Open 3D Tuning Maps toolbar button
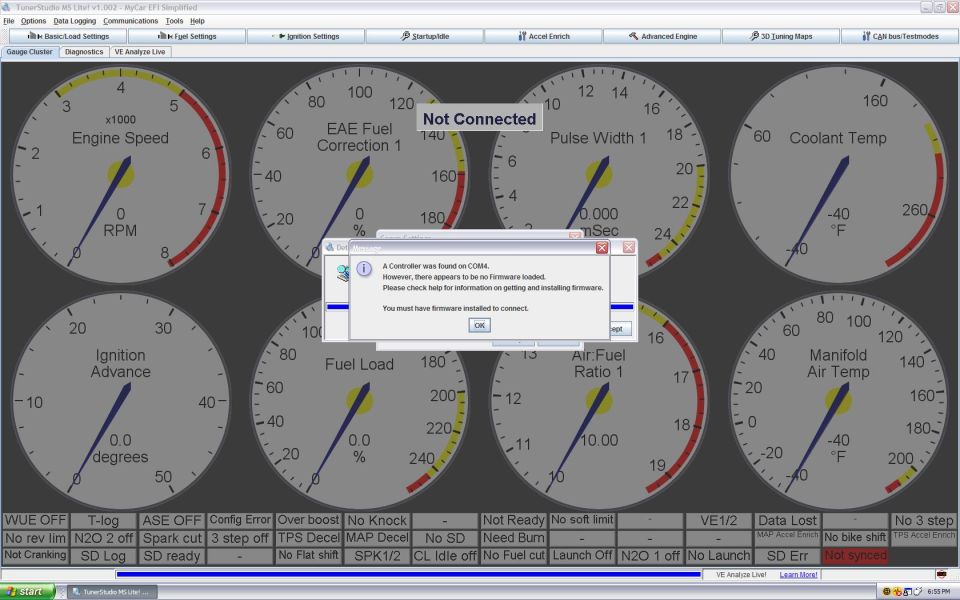 tap(781, 36)
